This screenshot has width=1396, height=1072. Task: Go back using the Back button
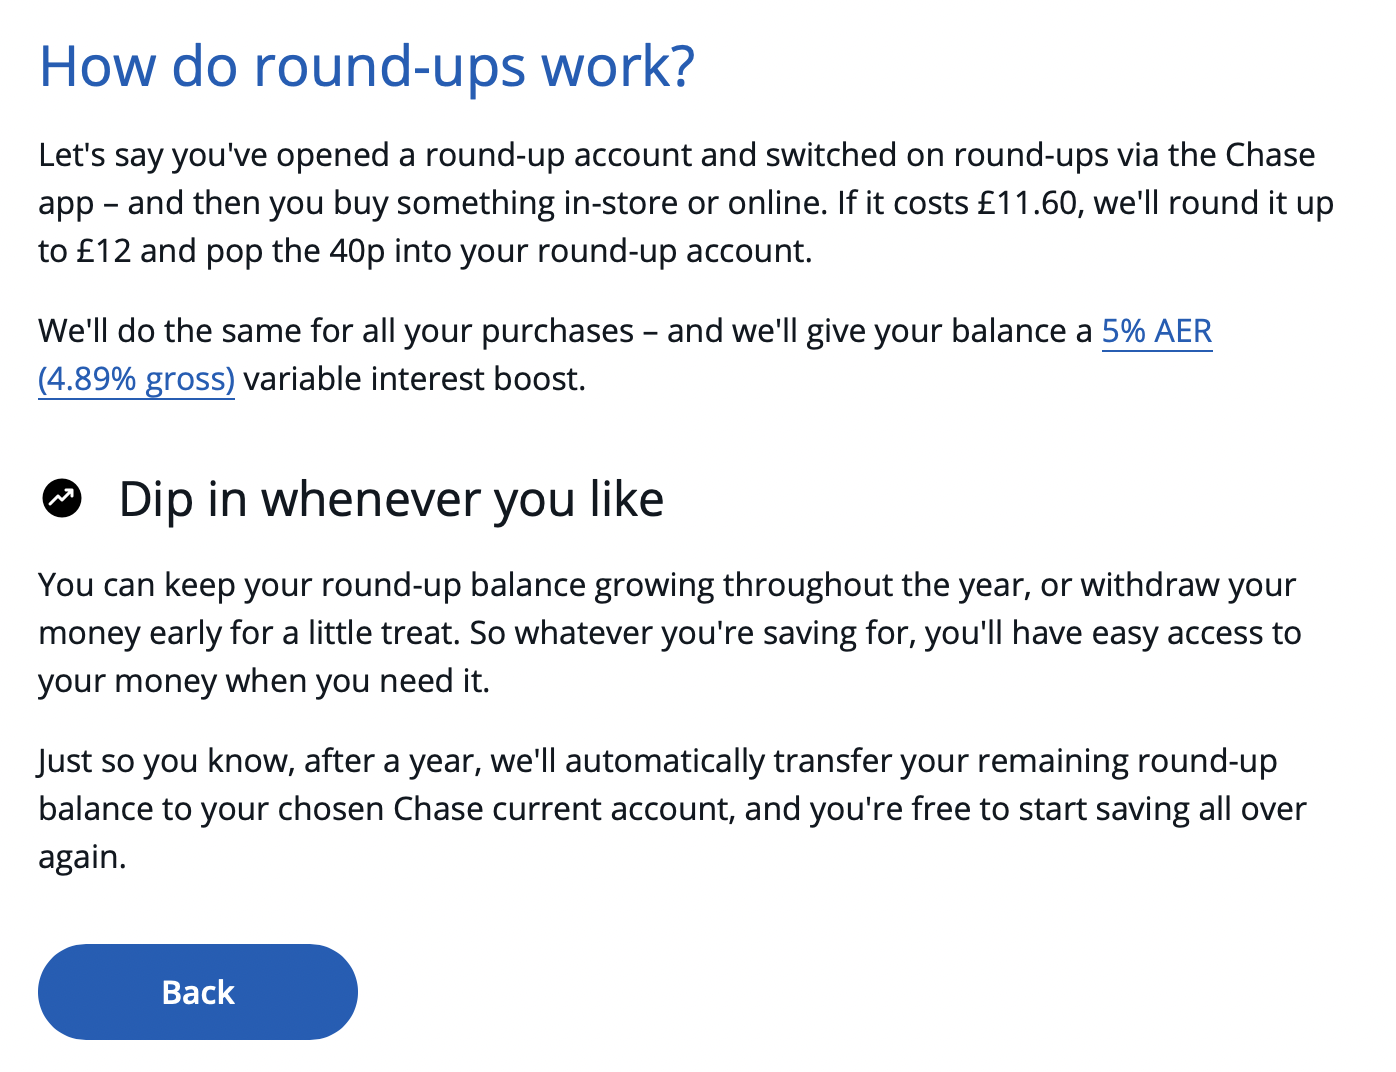tap(198, 992)
